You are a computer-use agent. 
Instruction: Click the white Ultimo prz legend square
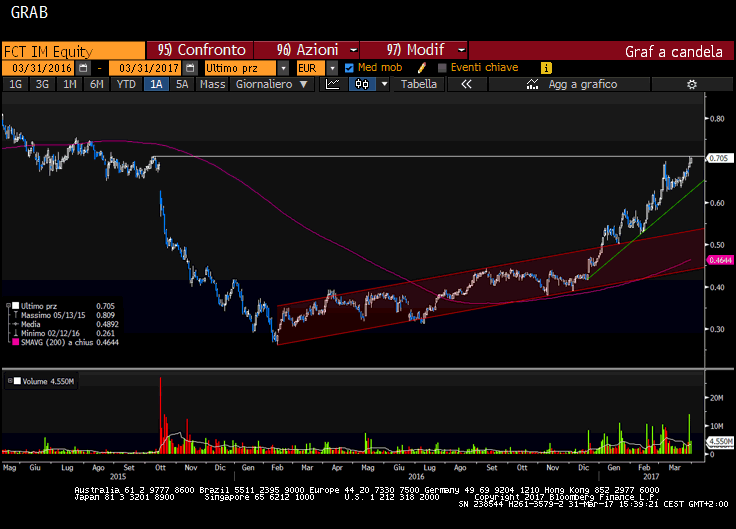click(x=15, y=306)
